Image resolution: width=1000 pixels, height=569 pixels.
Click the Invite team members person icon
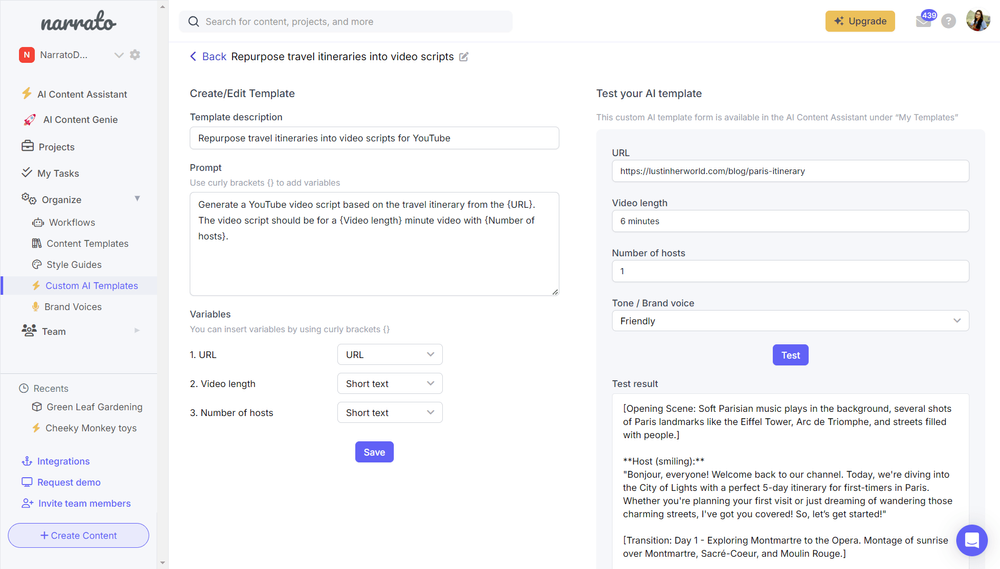click(x=27, y=503)
